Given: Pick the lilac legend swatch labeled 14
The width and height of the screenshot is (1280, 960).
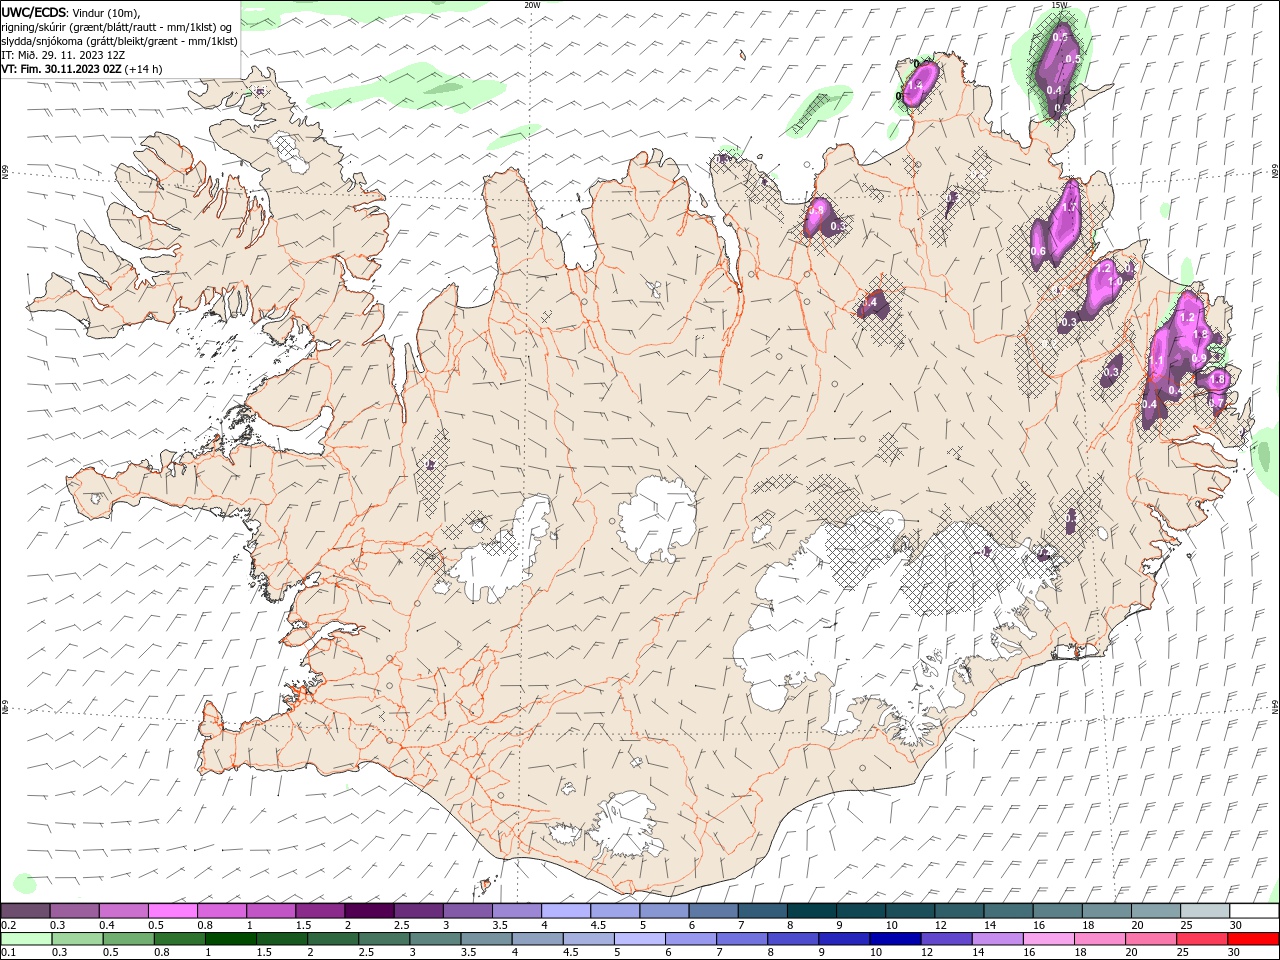Looking at the screenshot, I should [x=996, y=939].
